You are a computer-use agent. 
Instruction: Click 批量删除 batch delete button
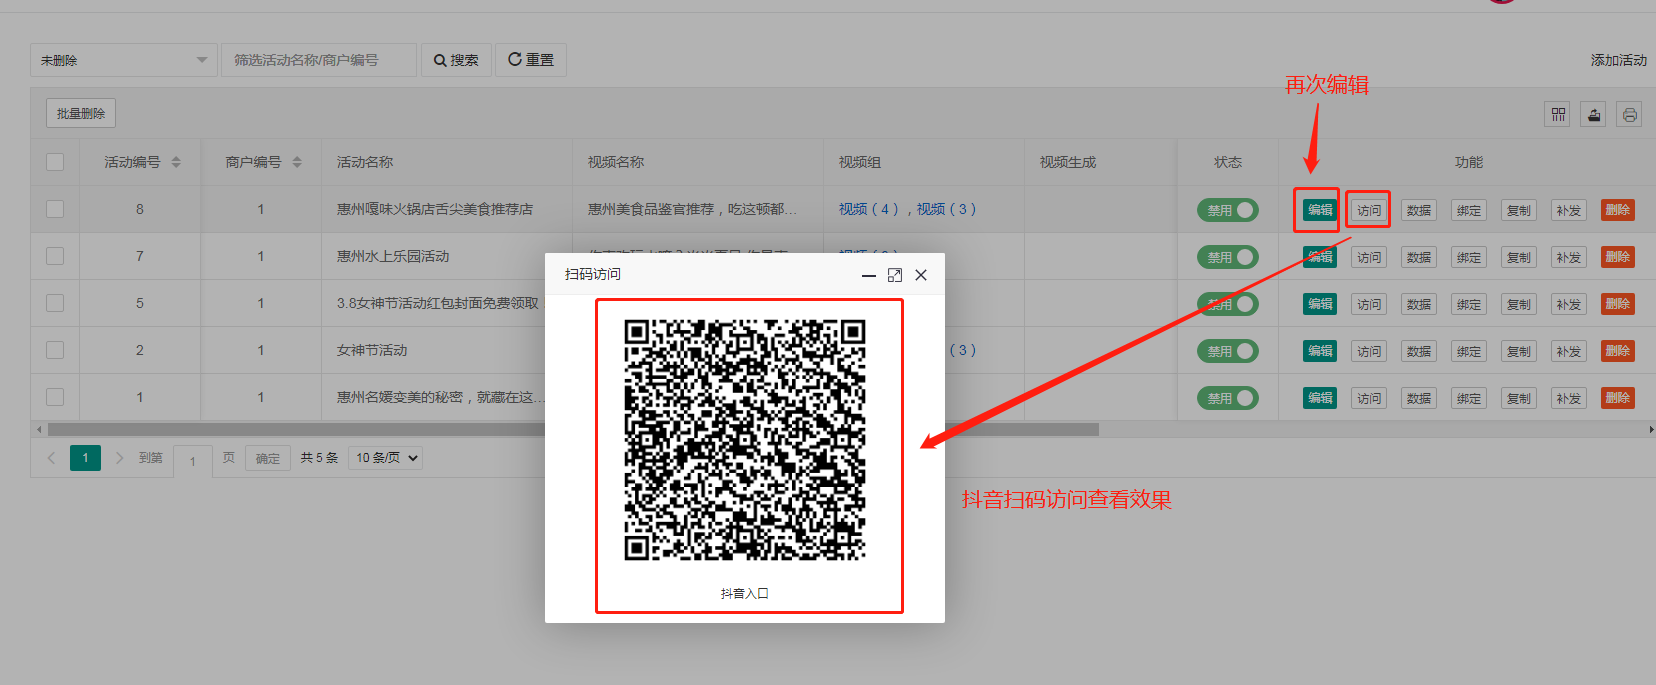[81, 114]
